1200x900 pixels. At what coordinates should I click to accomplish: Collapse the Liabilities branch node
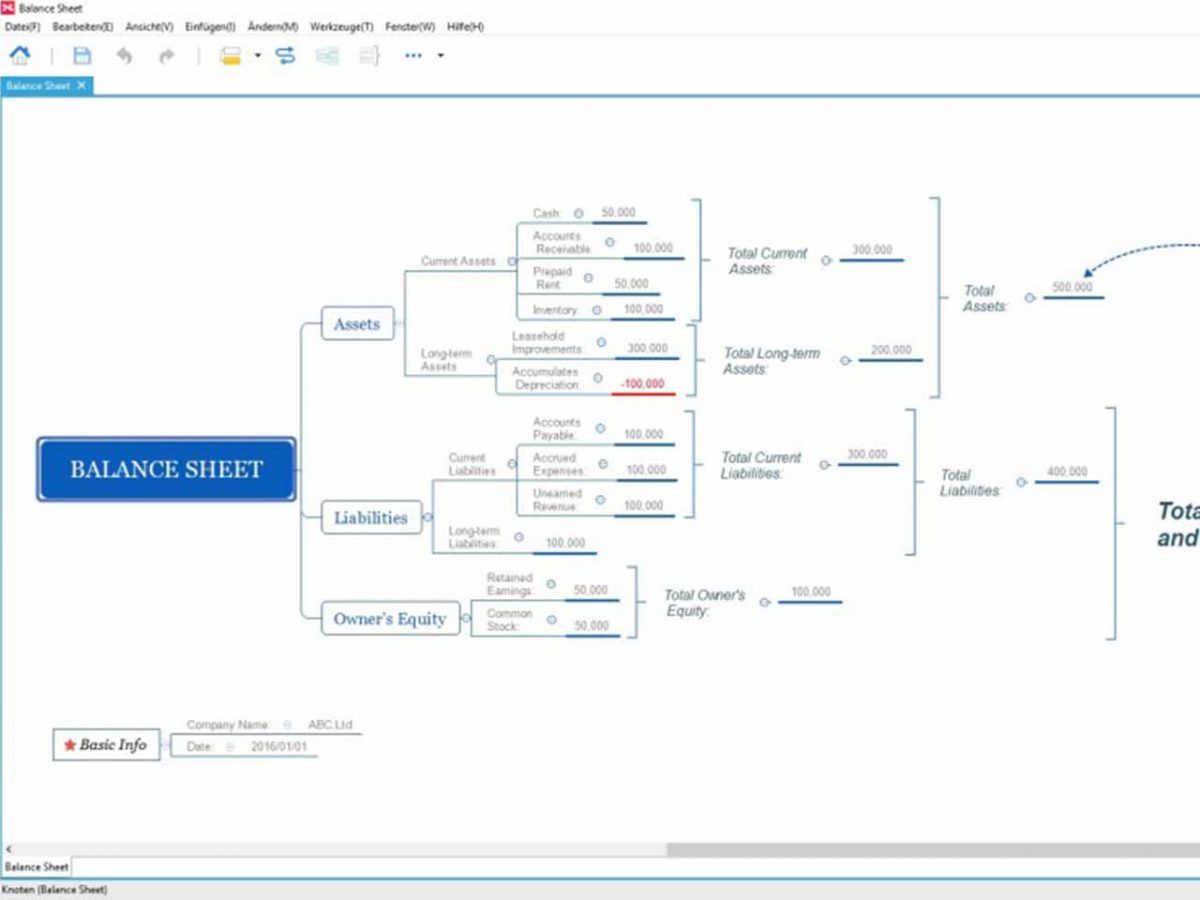coord(427,518)
